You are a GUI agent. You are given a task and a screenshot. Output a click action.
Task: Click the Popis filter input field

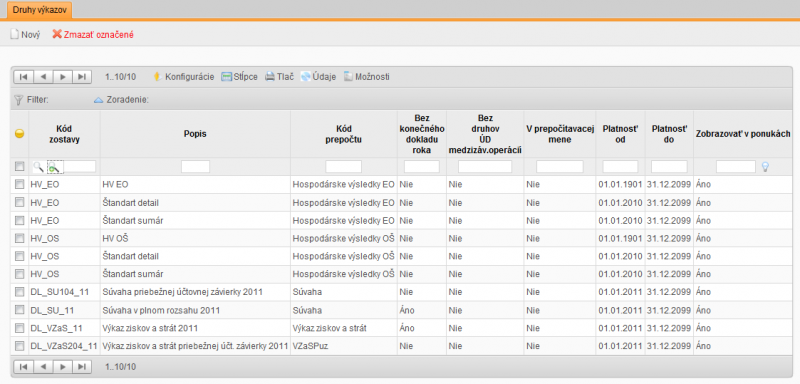[195, 167]
